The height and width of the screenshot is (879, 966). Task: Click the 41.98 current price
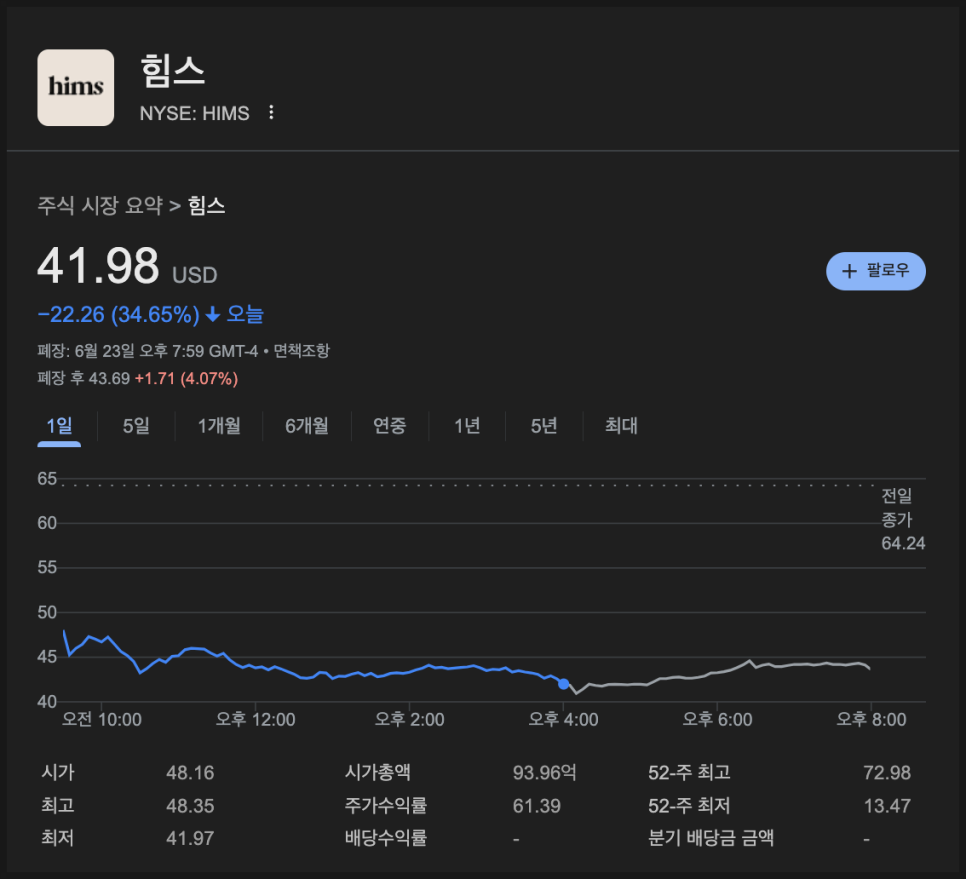pos(99,266)
